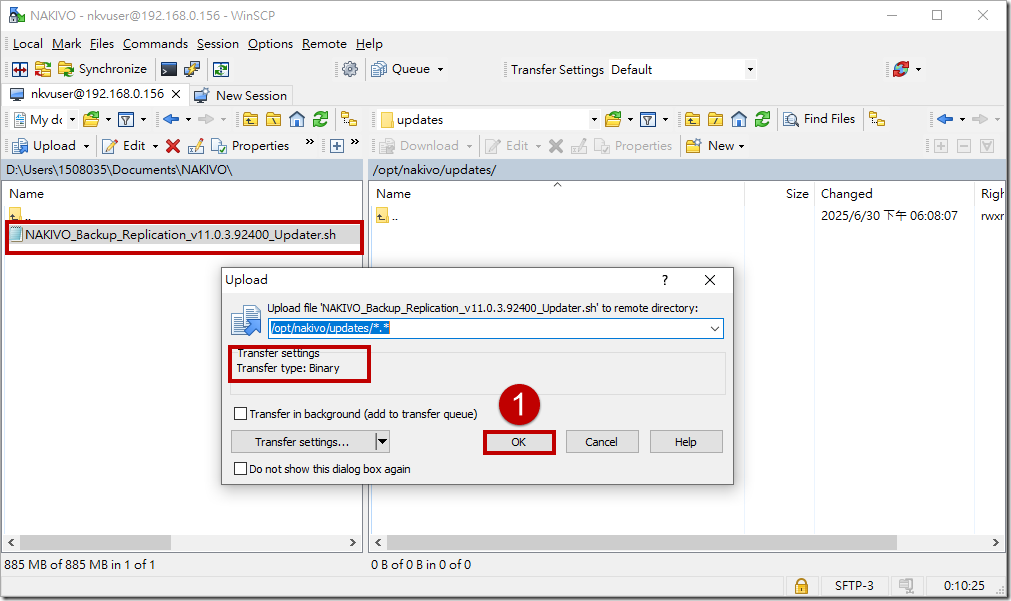Launch the Open in PuTTY icon
The width and height of the screenshot is (1011, 601).
point(192,69)
